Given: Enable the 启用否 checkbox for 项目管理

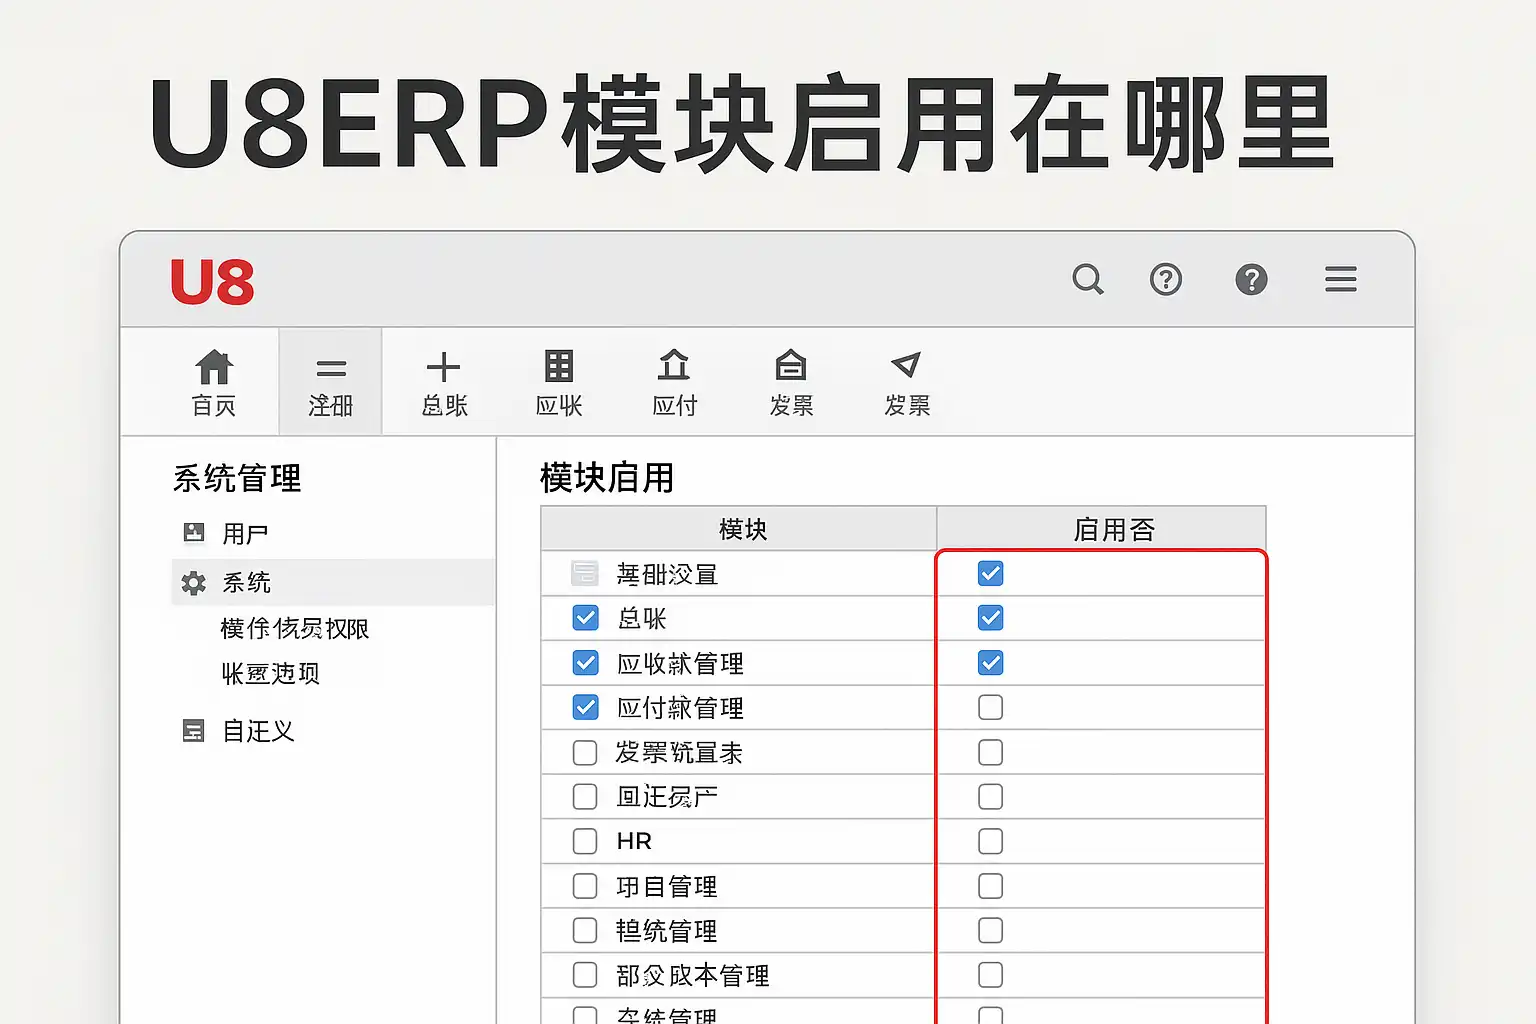Looking at the screenshot, I should [990, 886].
